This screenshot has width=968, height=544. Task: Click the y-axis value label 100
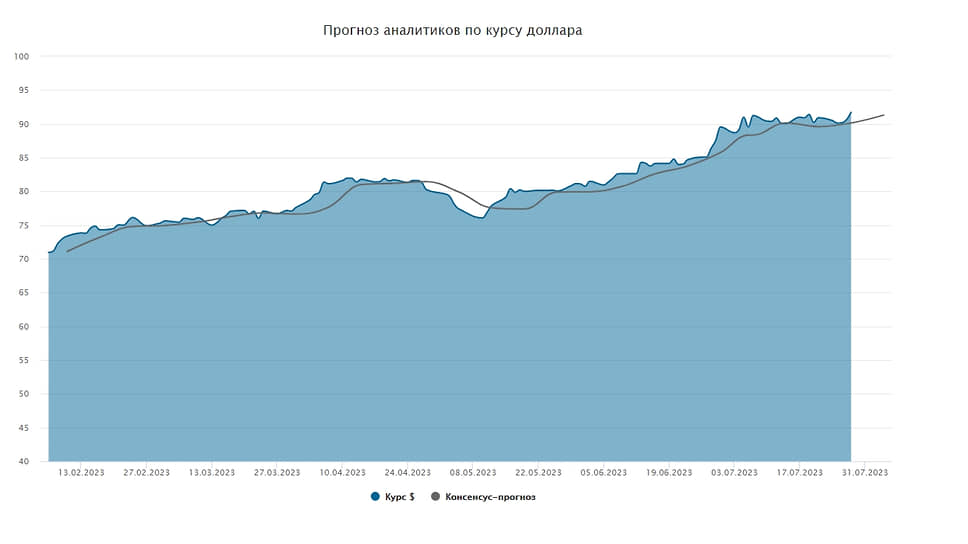tap(22, 56)
